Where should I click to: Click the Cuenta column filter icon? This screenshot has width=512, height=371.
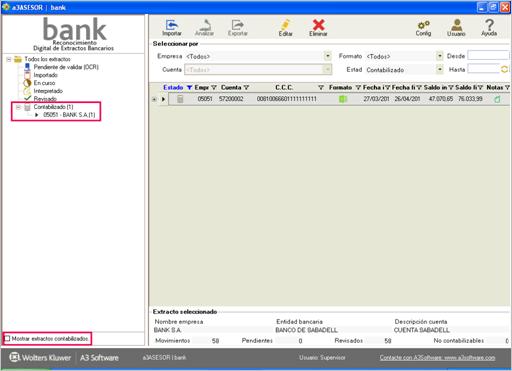[x=246, y=87]
